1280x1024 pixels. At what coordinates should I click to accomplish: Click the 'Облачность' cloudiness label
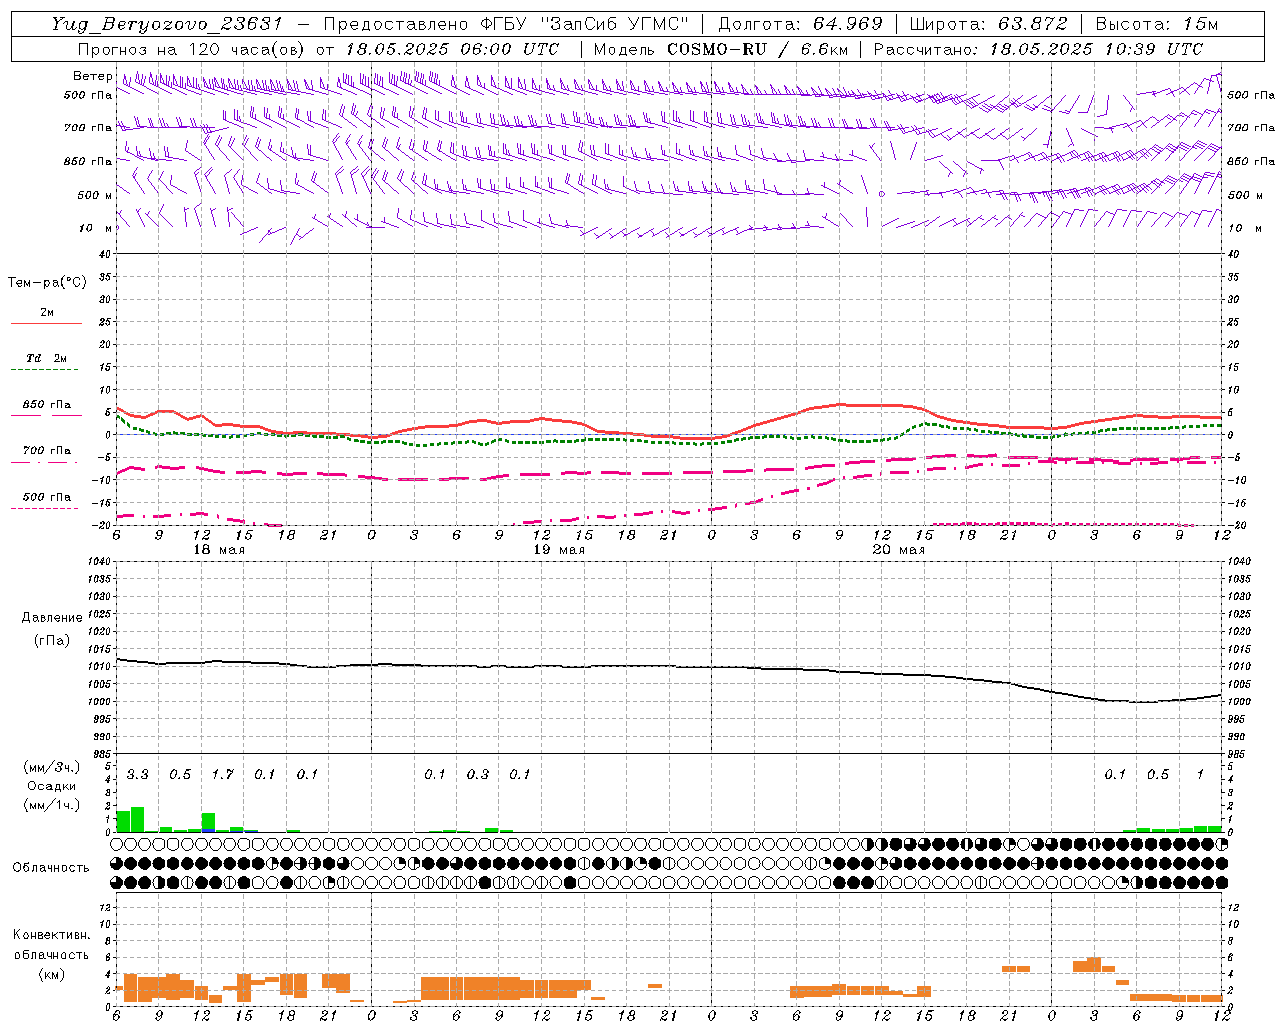(x=51, y=867)
